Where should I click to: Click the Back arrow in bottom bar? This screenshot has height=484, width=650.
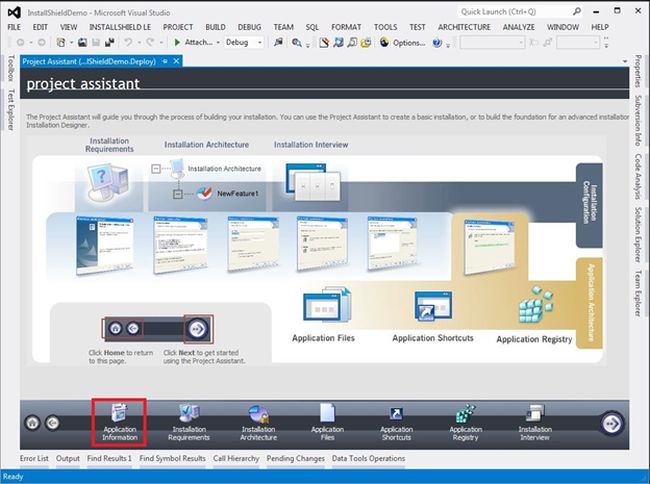[x=52, y=423]
